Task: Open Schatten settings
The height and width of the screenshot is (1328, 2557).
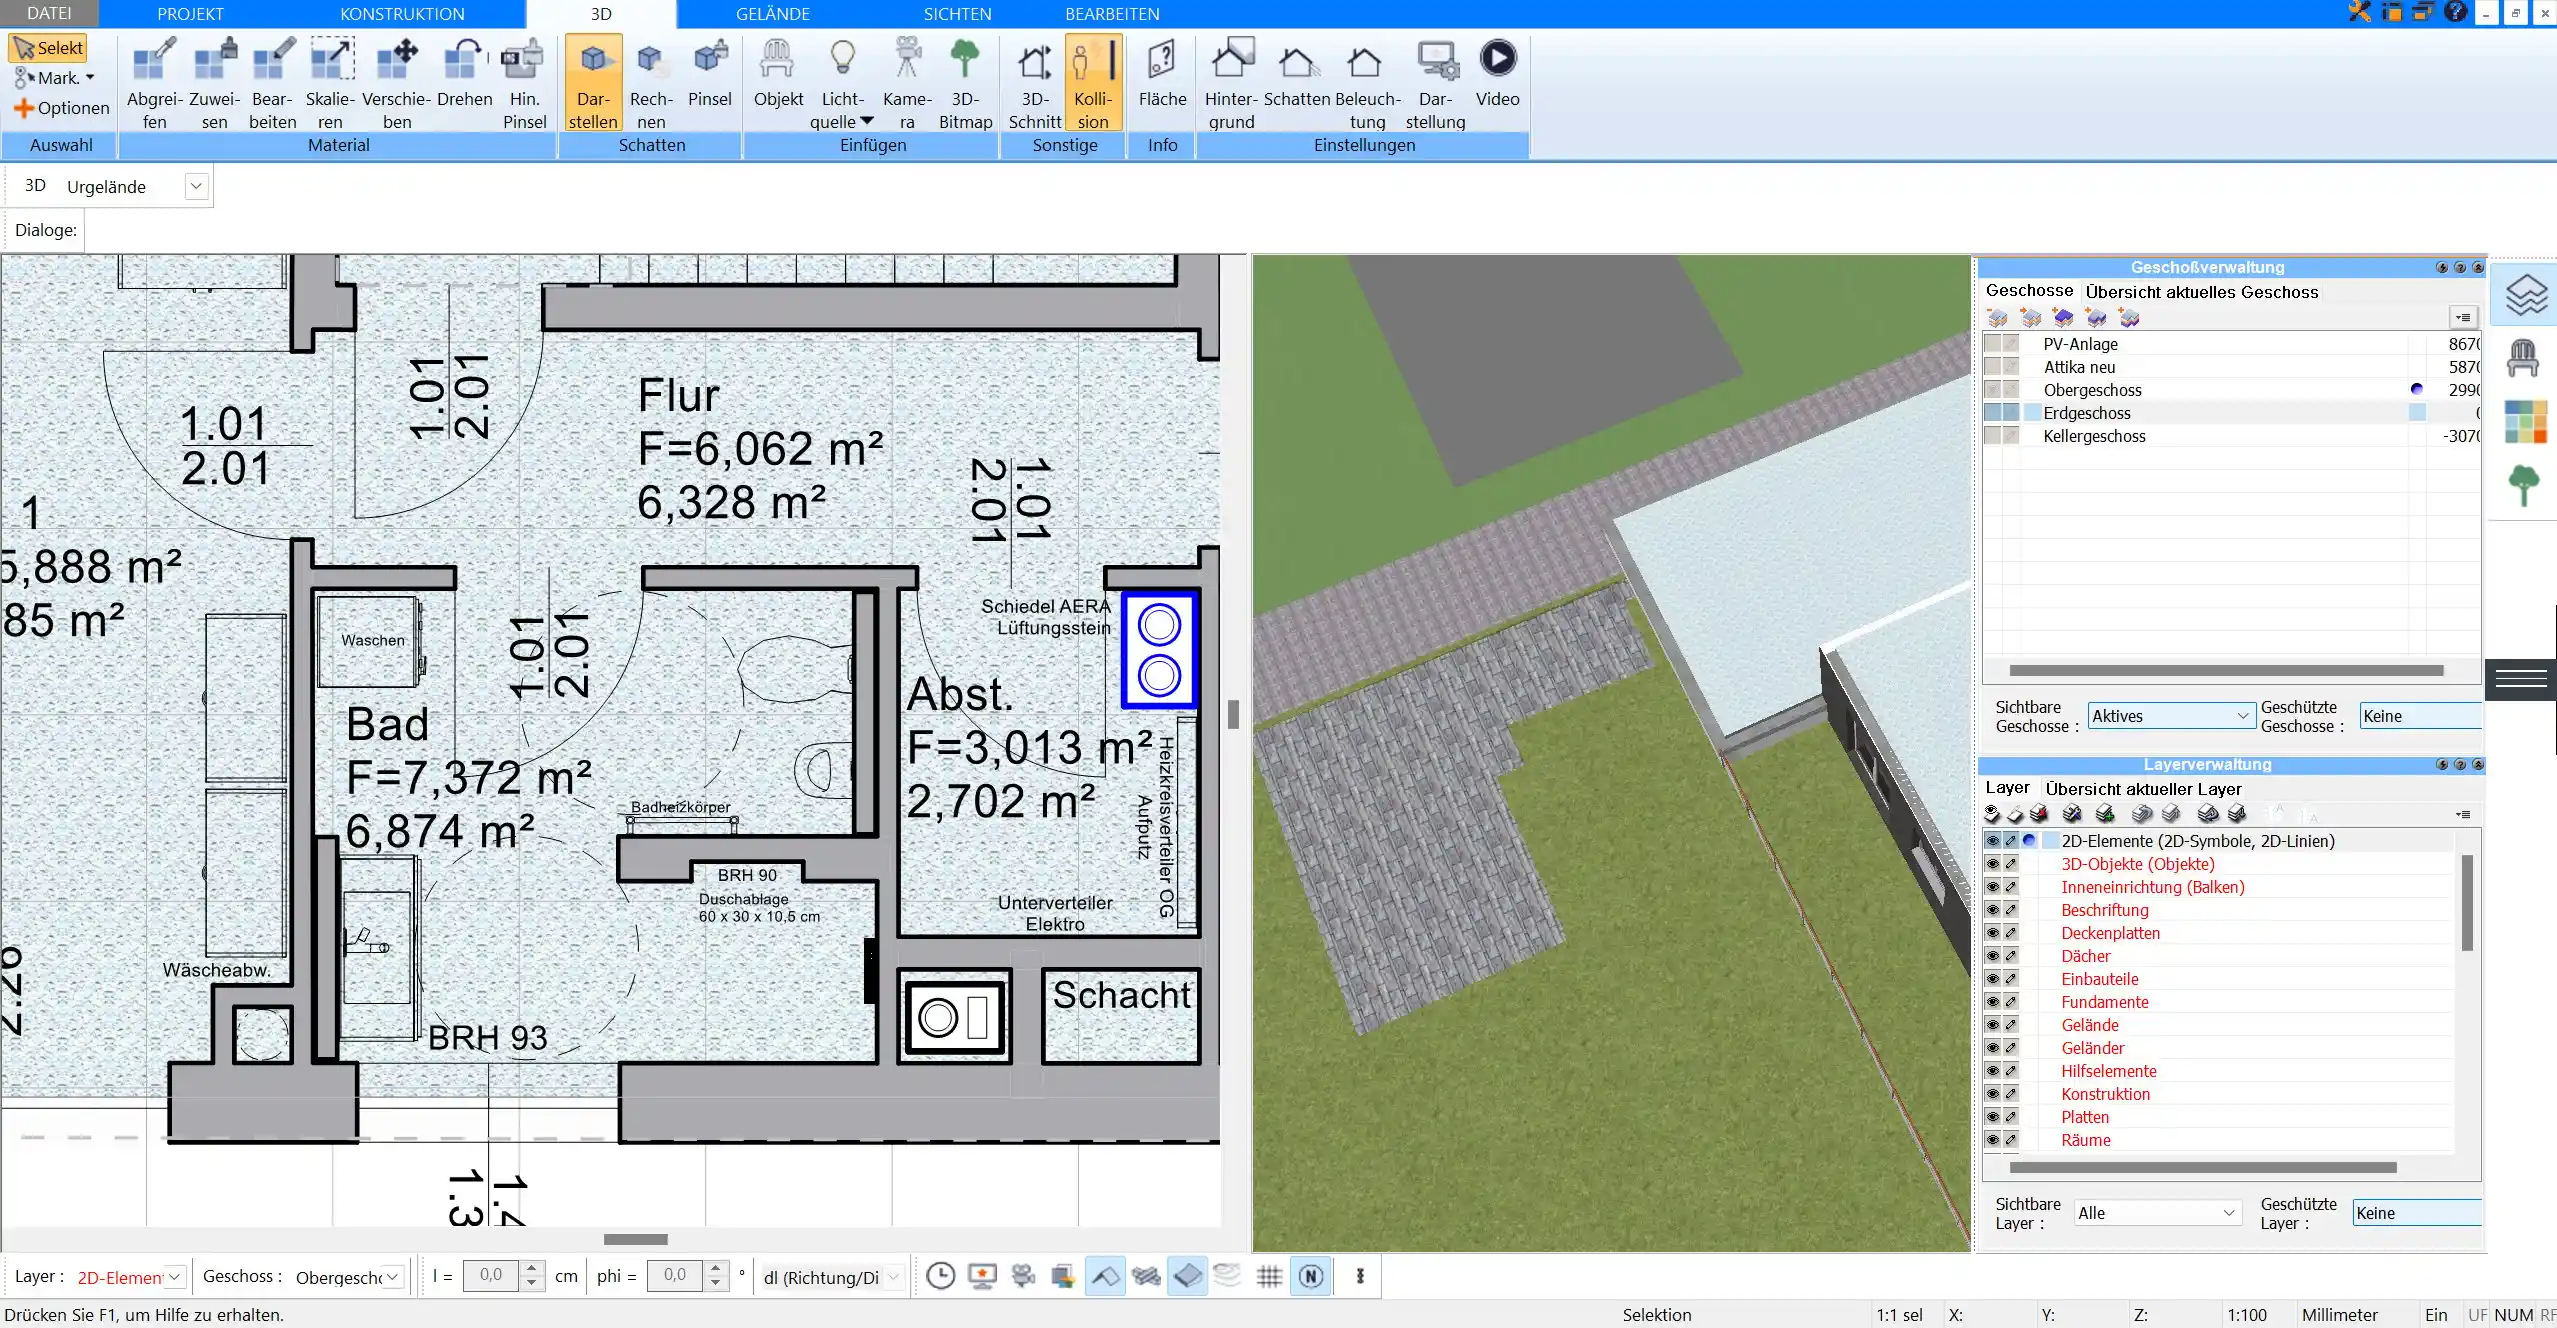Action: 1297,74
